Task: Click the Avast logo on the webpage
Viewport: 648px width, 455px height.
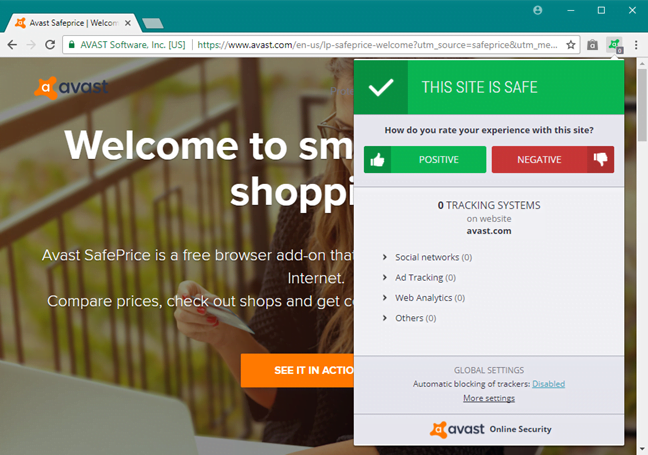Action: click(71, 88)
